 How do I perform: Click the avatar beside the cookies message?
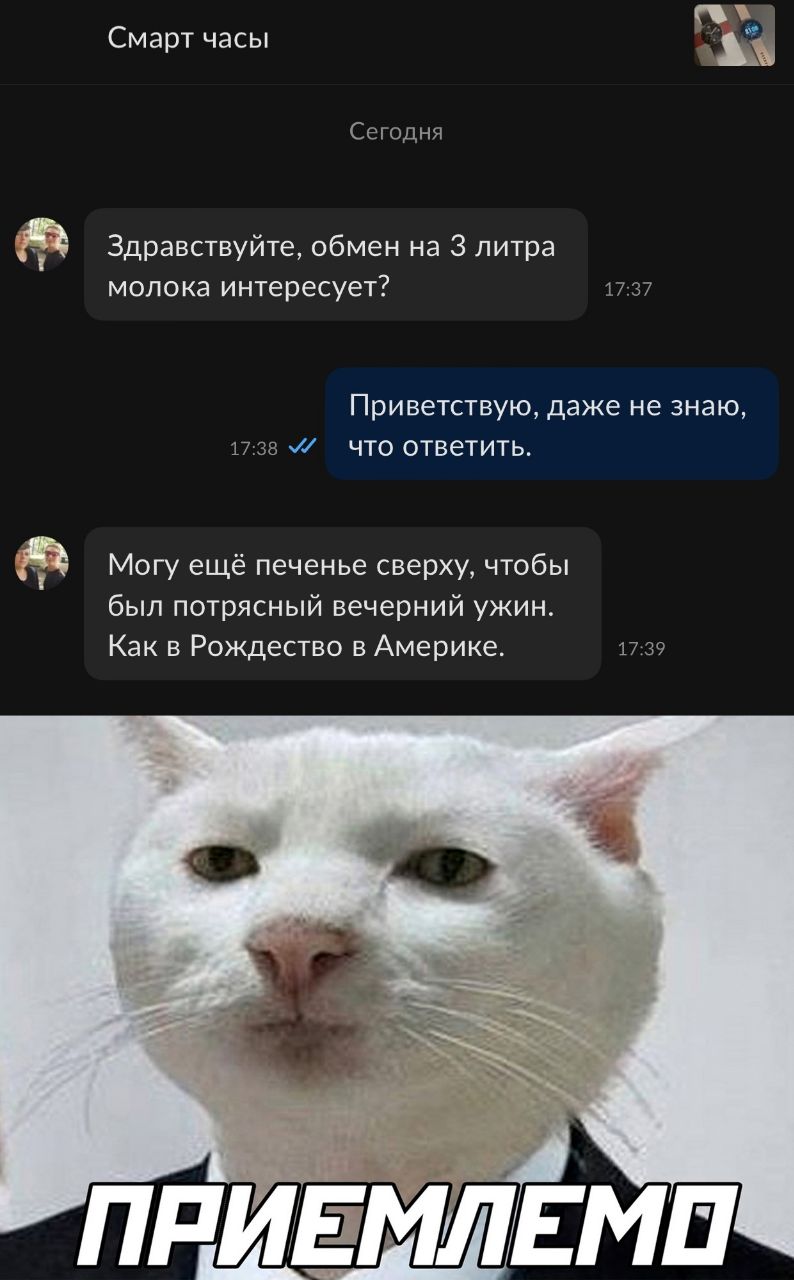tap(41, 563)
